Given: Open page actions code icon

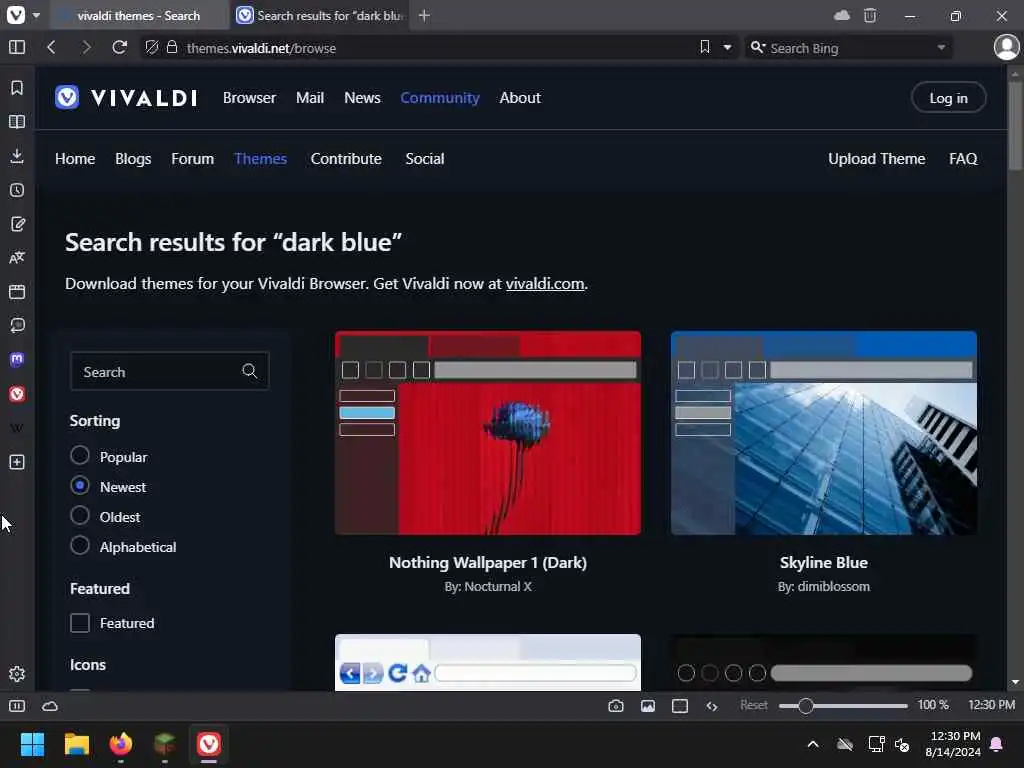Looking at the screenshot, I should click(712, 706).
